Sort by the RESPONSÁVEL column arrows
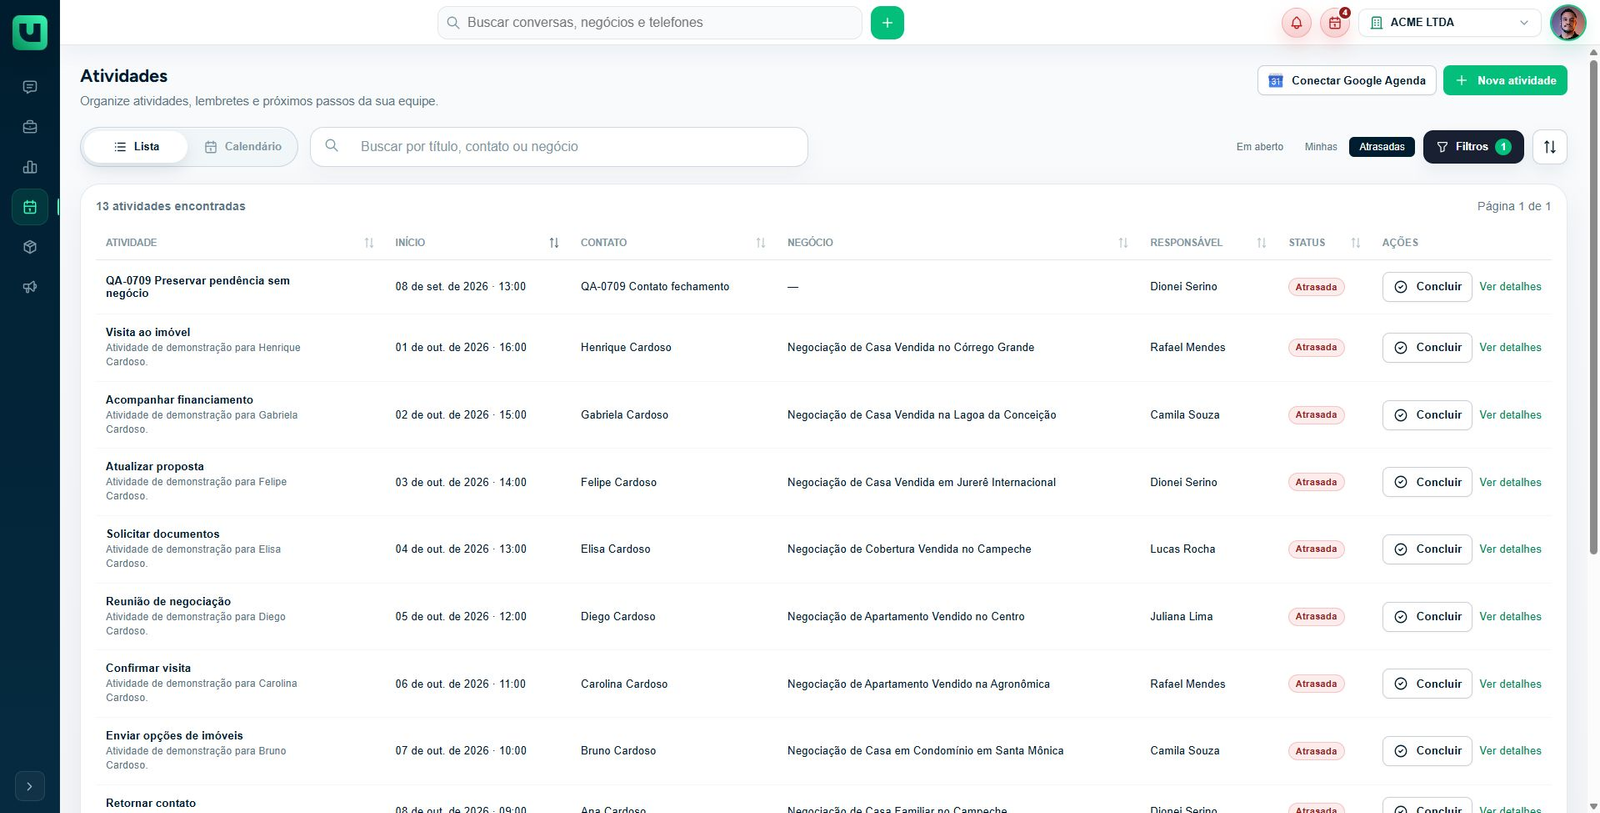1600x813 pixels. [1262, 243]
